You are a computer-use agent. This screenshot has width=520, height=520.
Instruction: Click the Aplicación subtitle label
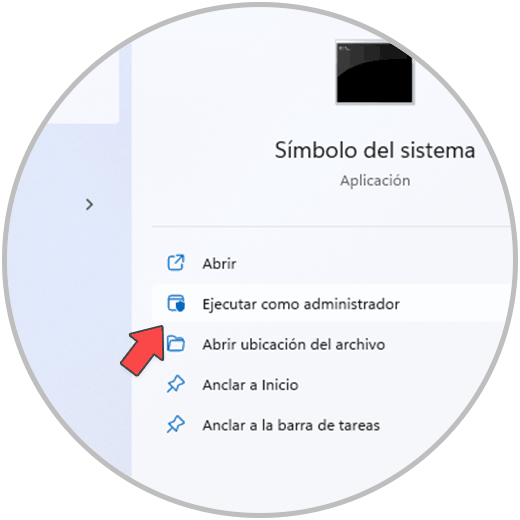pos(375,181)
